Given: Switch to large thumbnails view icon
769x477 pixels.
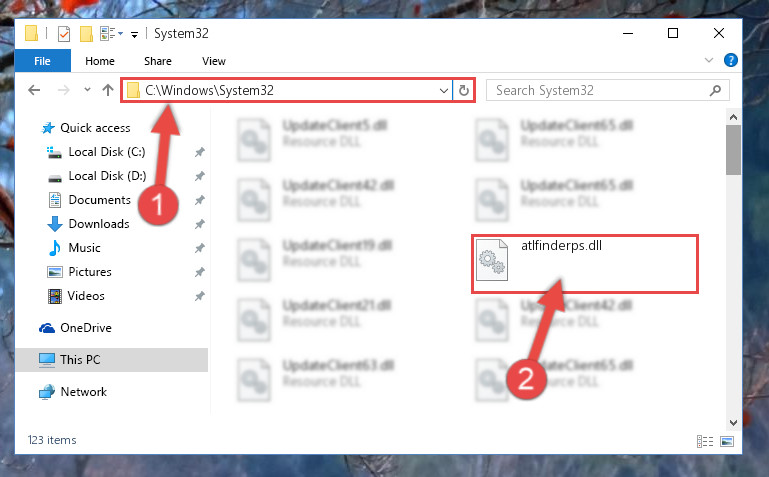Looking at the screenshot, I should coord(727,441).
